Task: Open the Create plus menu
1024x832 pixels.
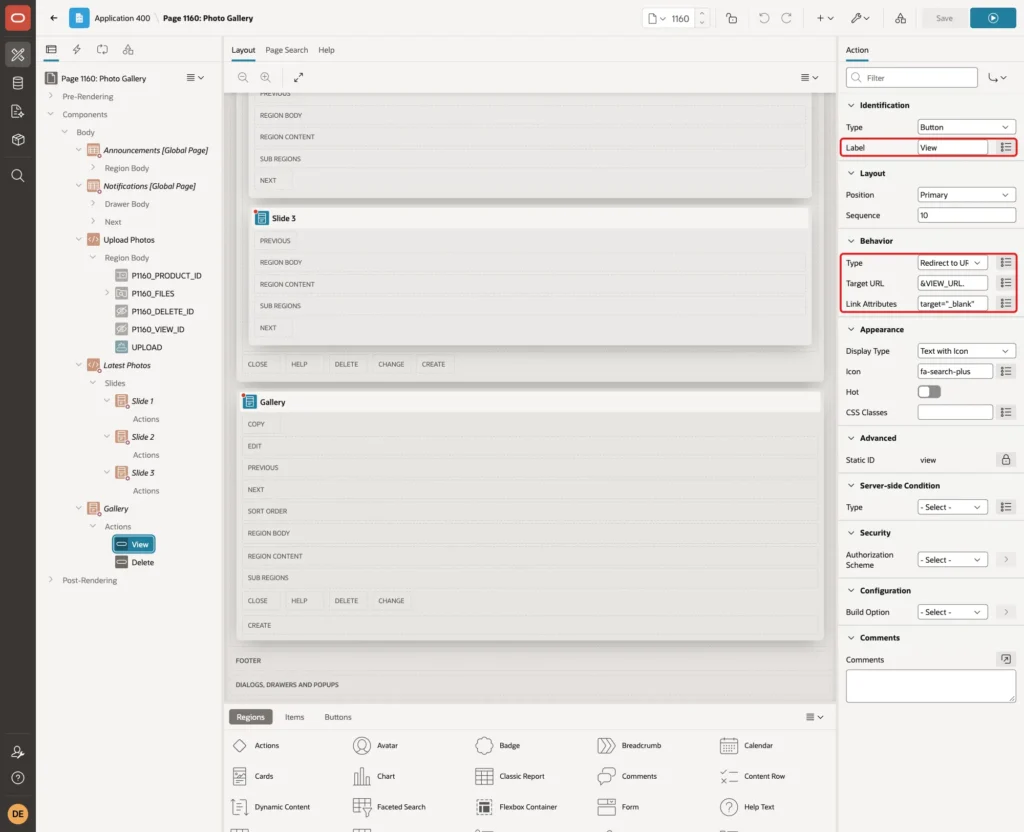Action: pos(825,18)
